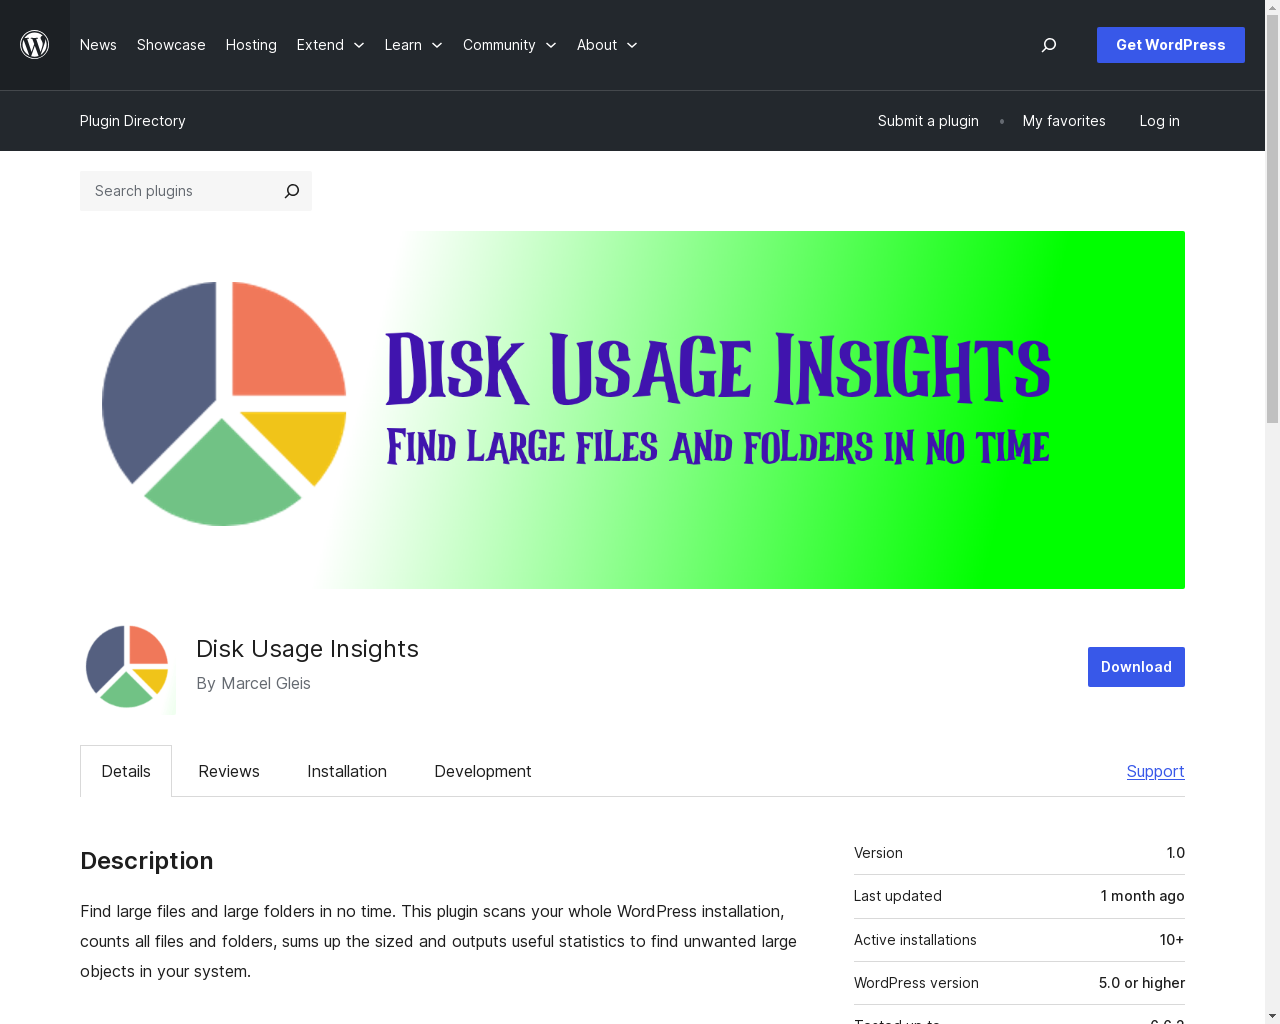Select the Details tab

[x=126, y=771]
